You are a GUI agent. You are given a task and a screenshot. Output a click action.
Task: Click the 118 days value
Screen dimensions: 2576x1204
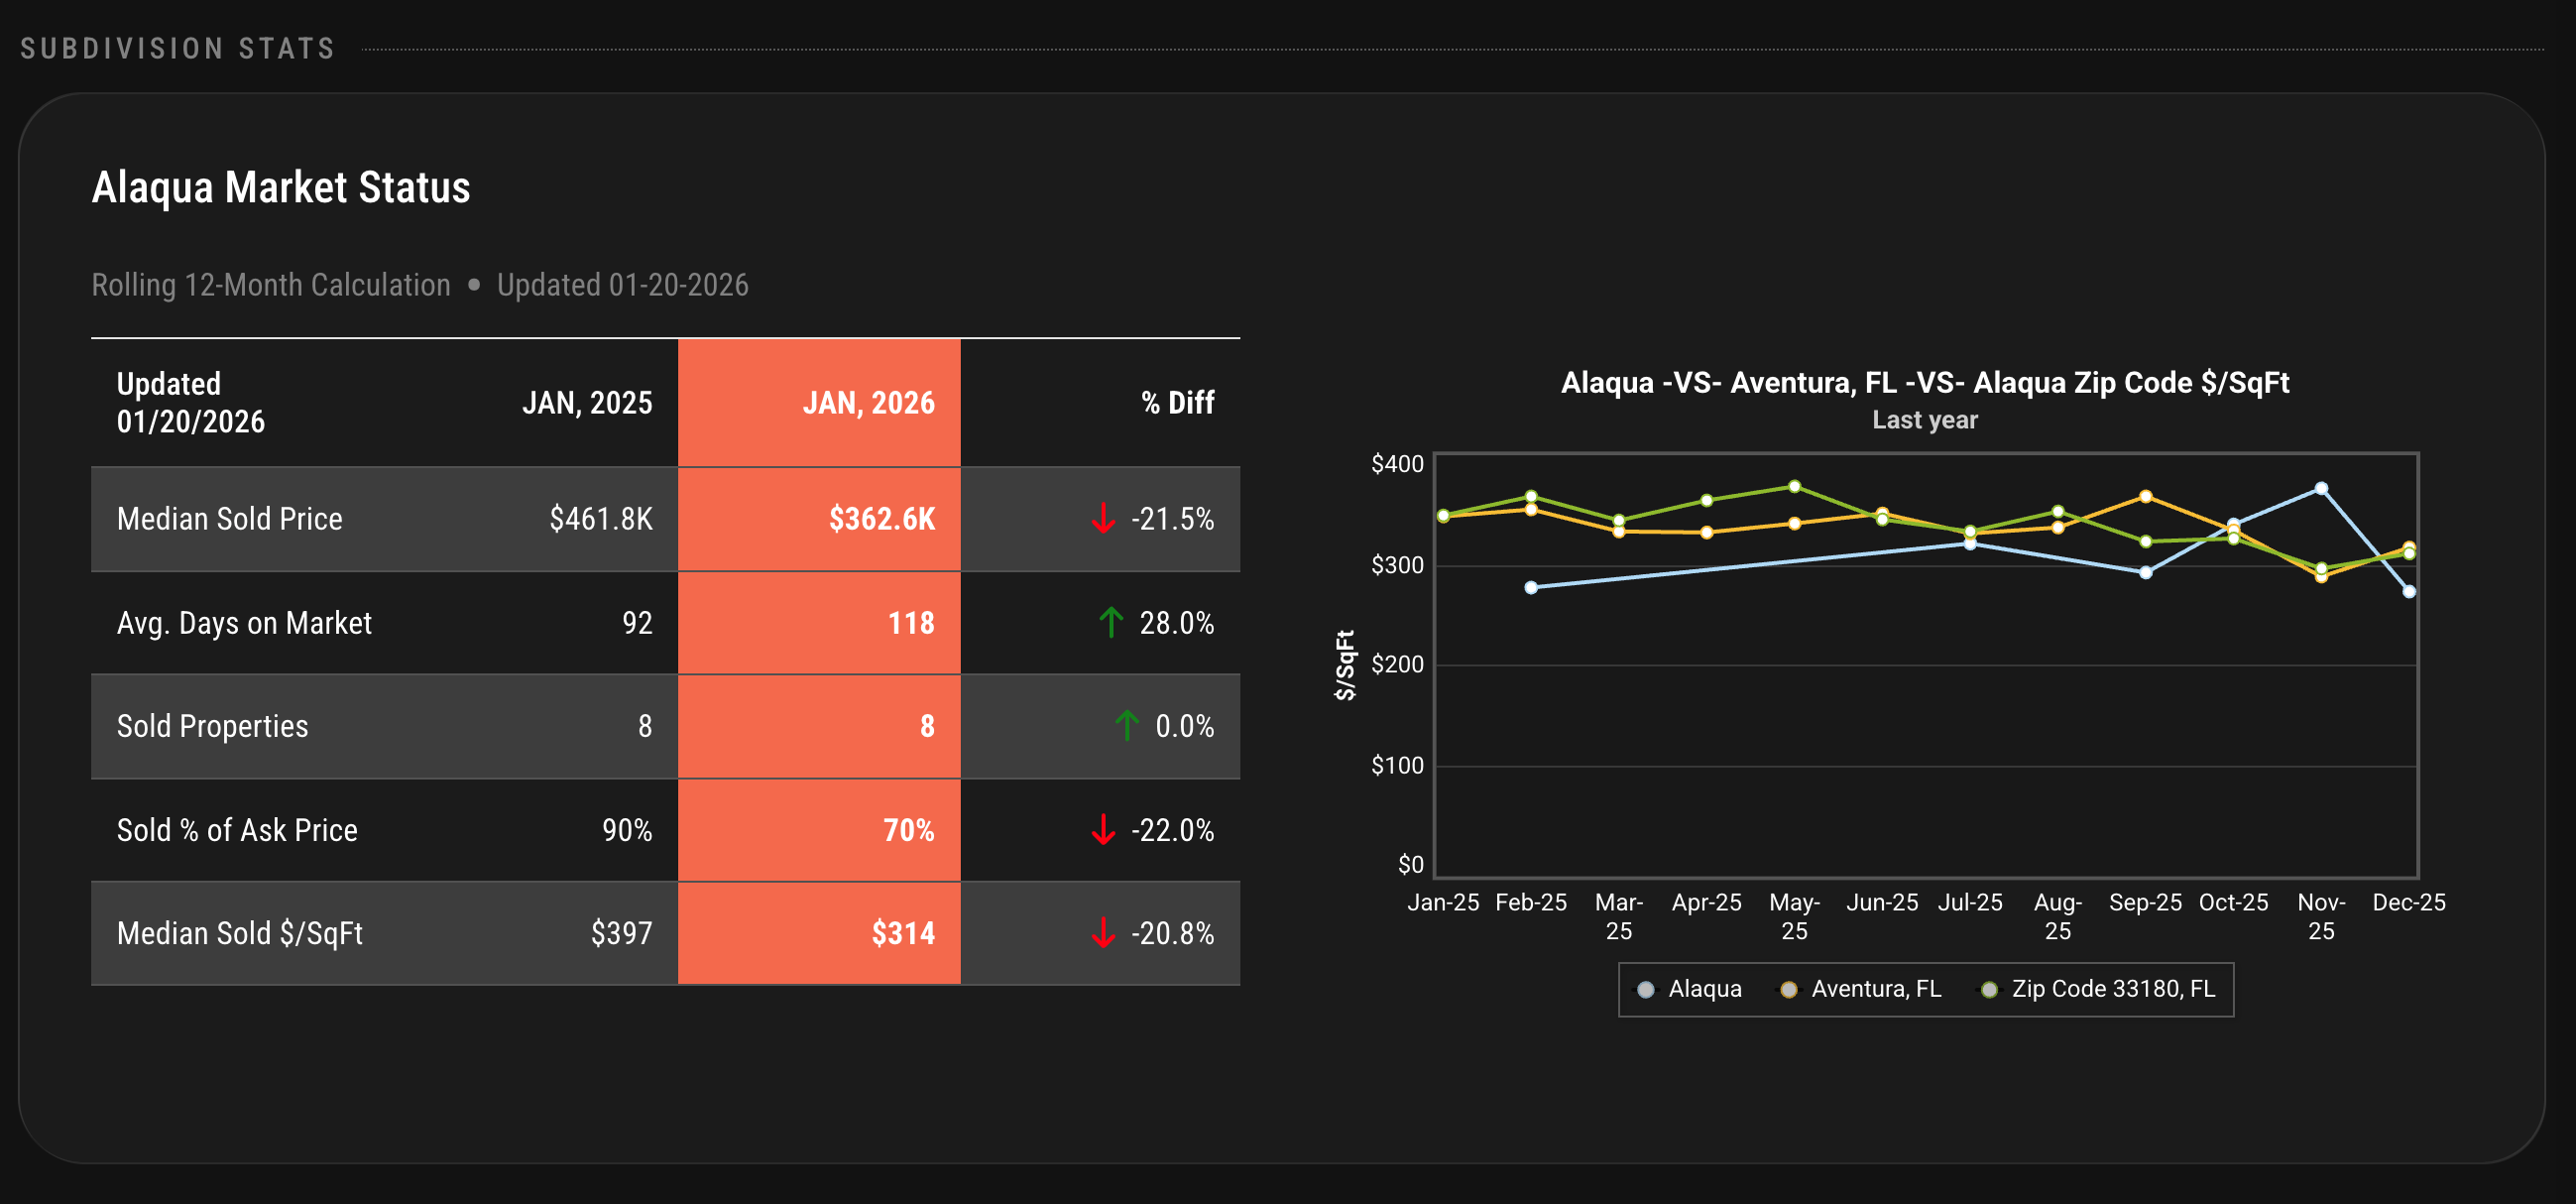pos(911,623)
